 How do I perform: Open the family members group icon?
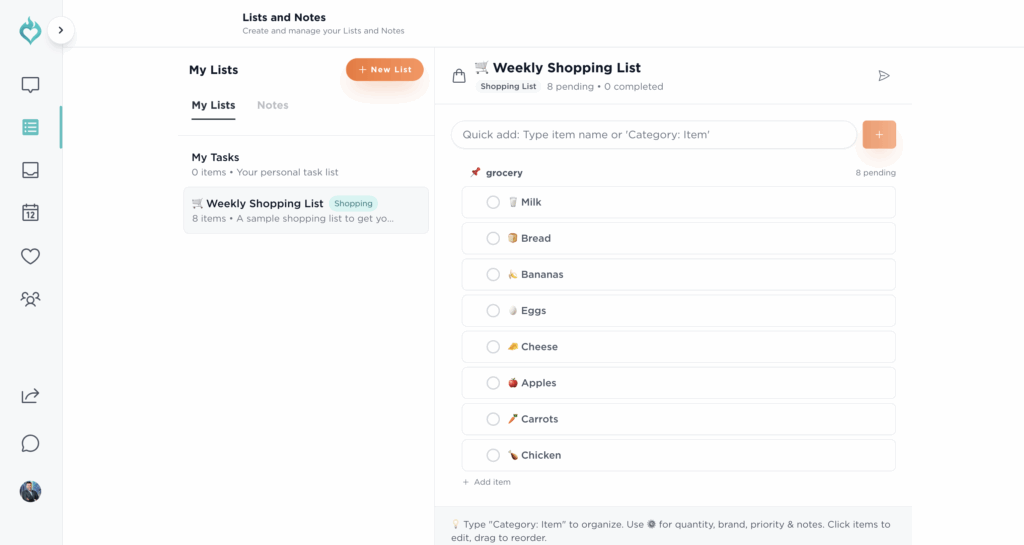point(30,299)
